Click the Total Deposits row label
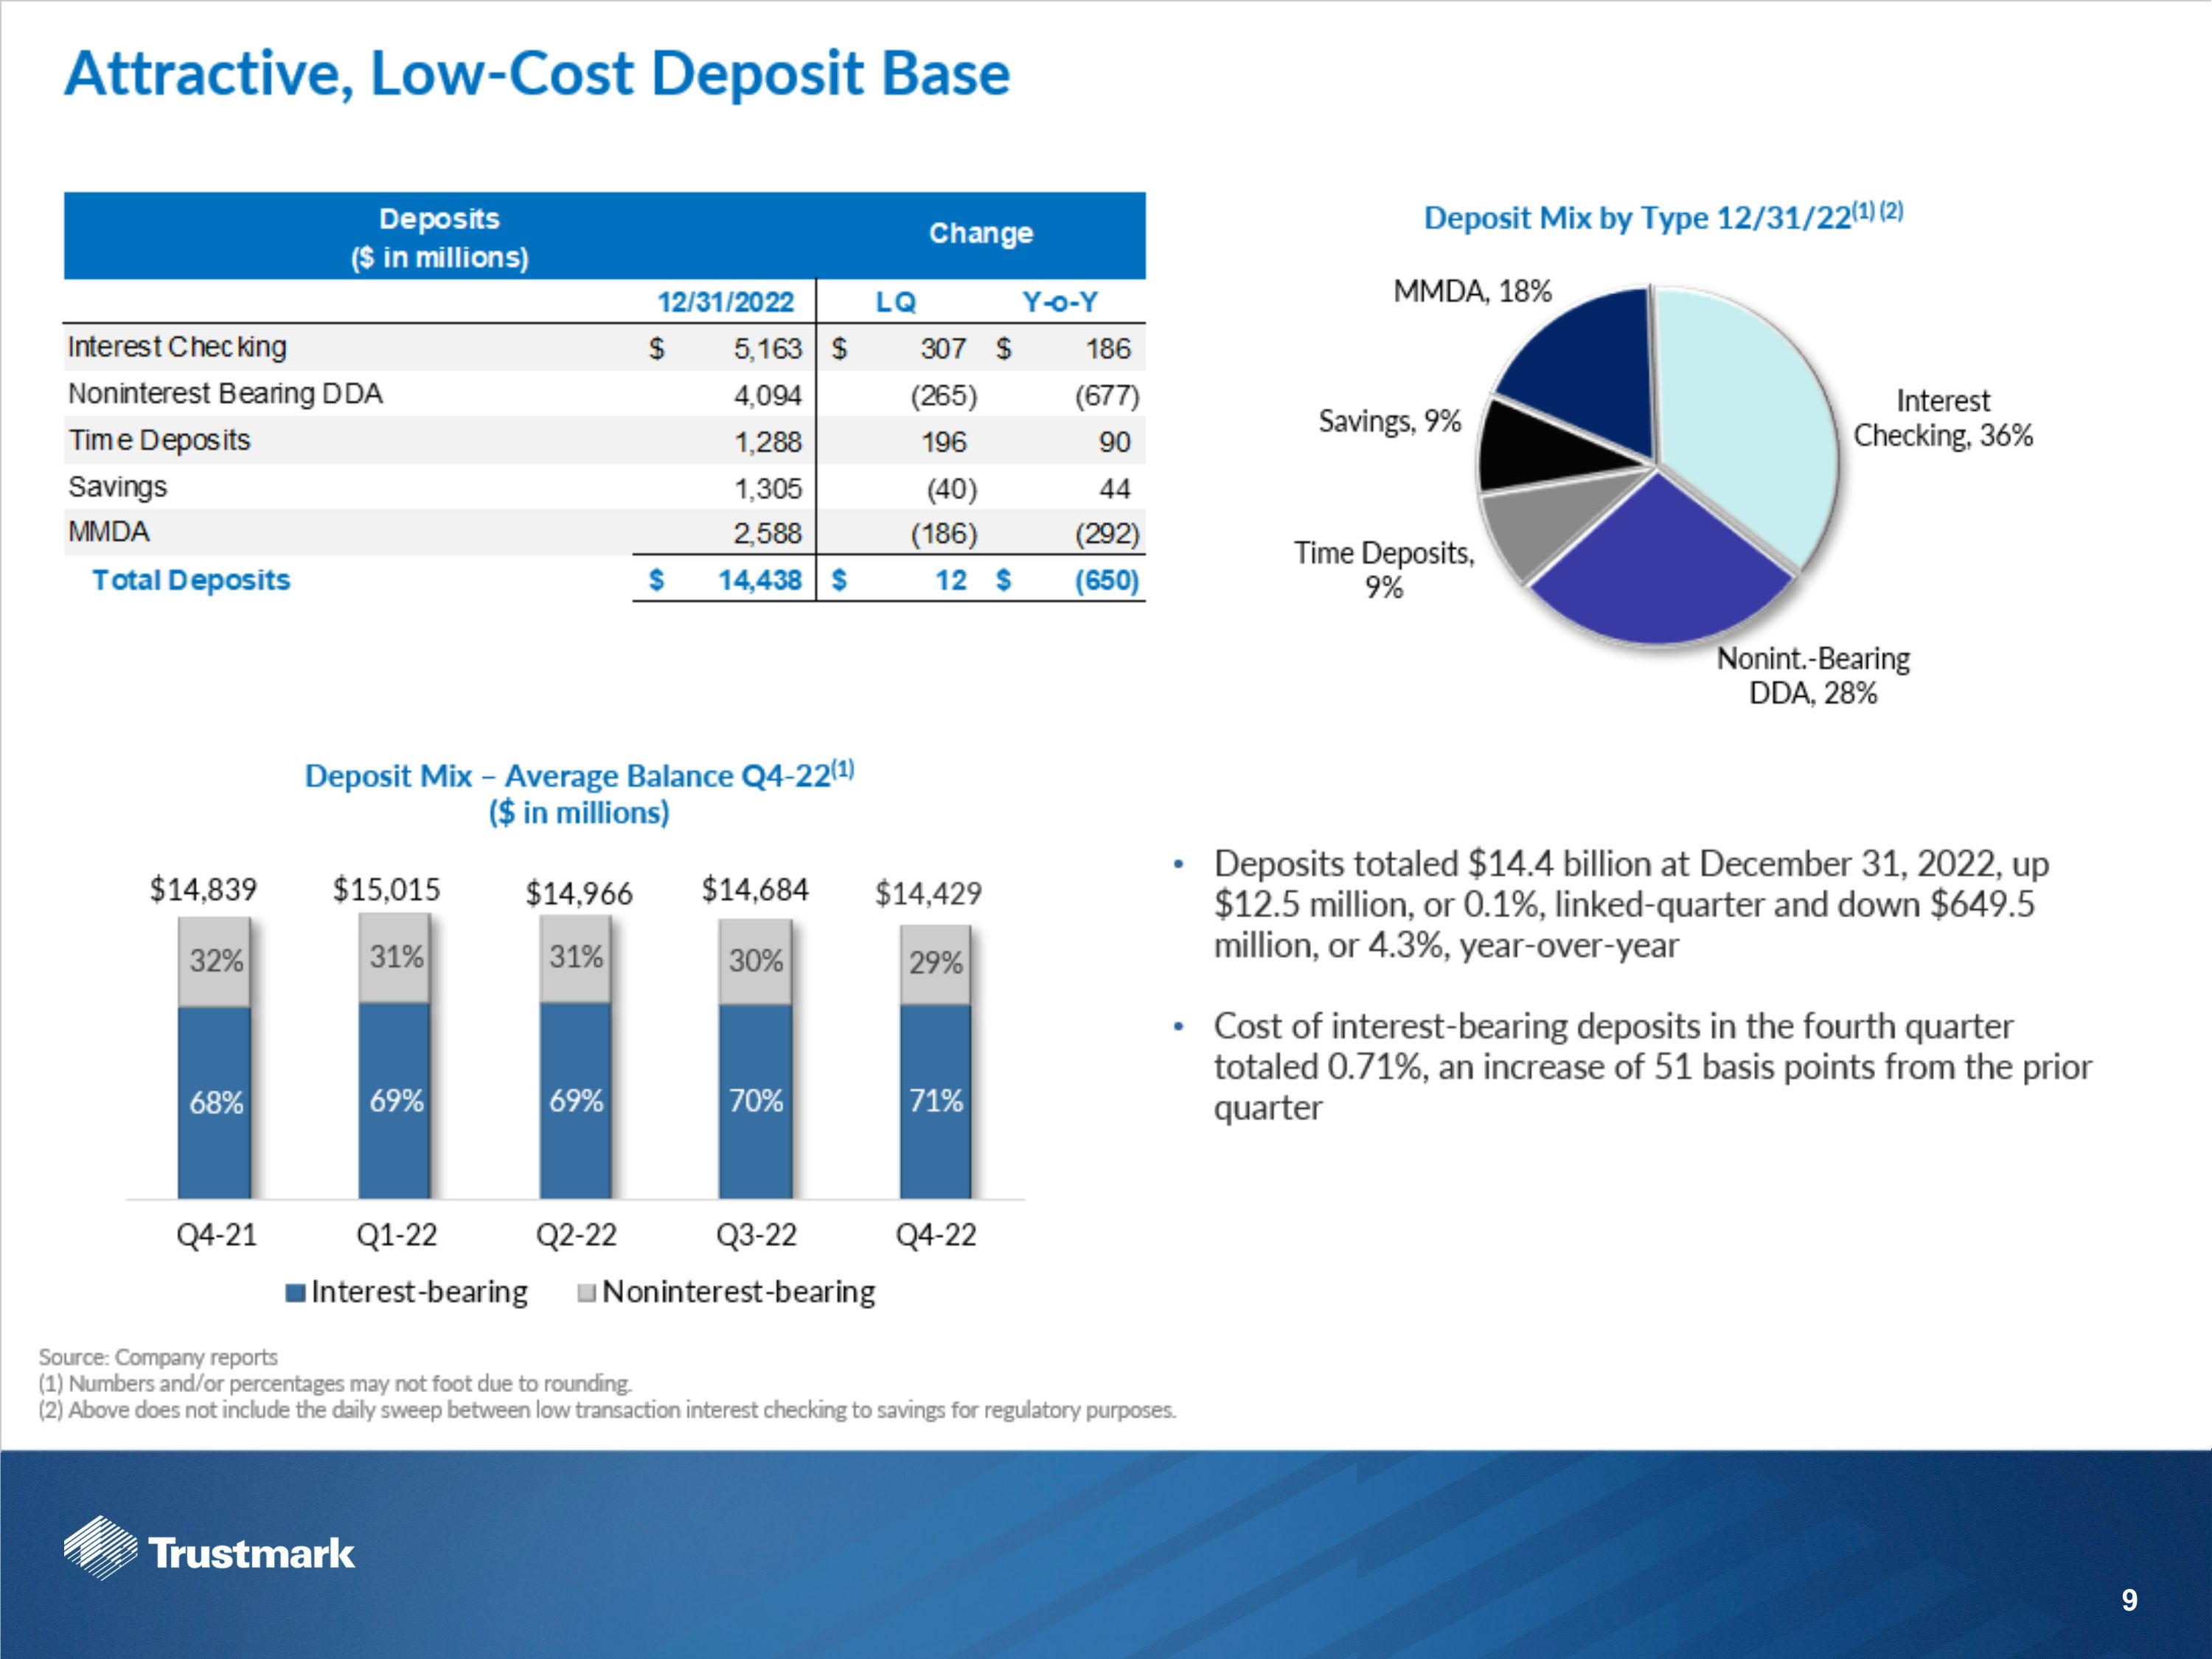 (191, 580)
